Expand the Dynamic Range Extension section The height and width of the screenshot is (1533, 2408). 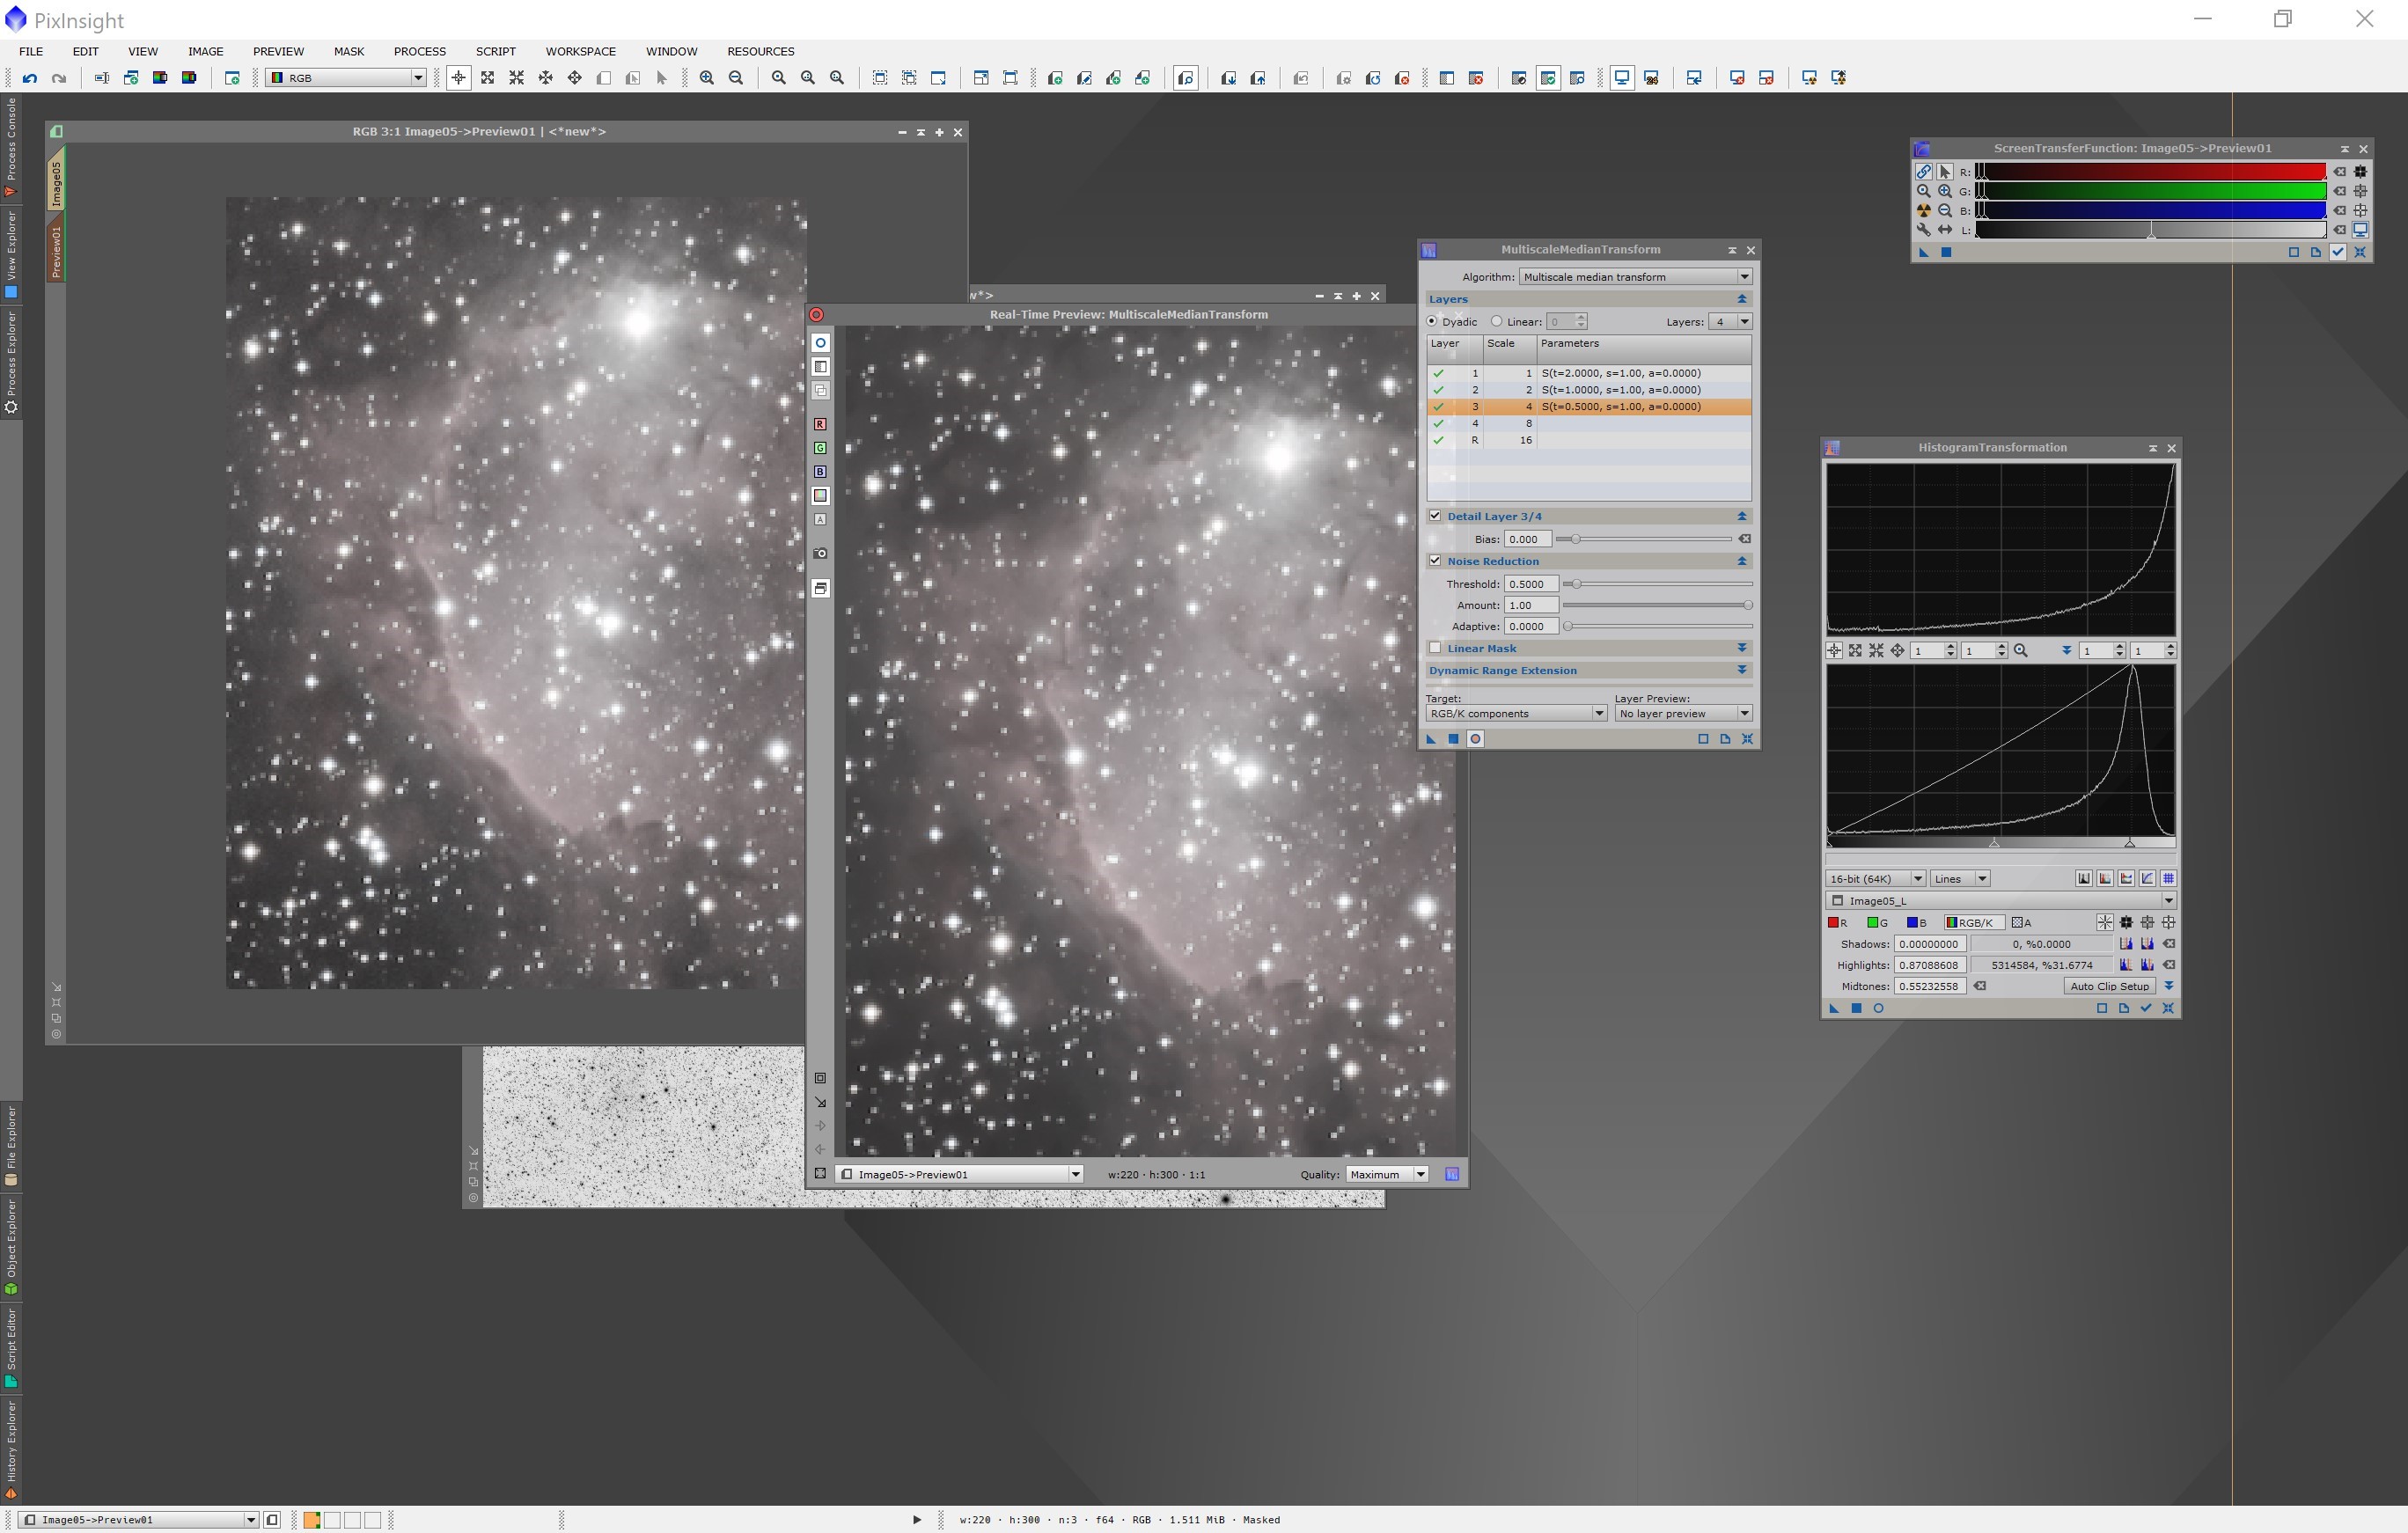1742,670
